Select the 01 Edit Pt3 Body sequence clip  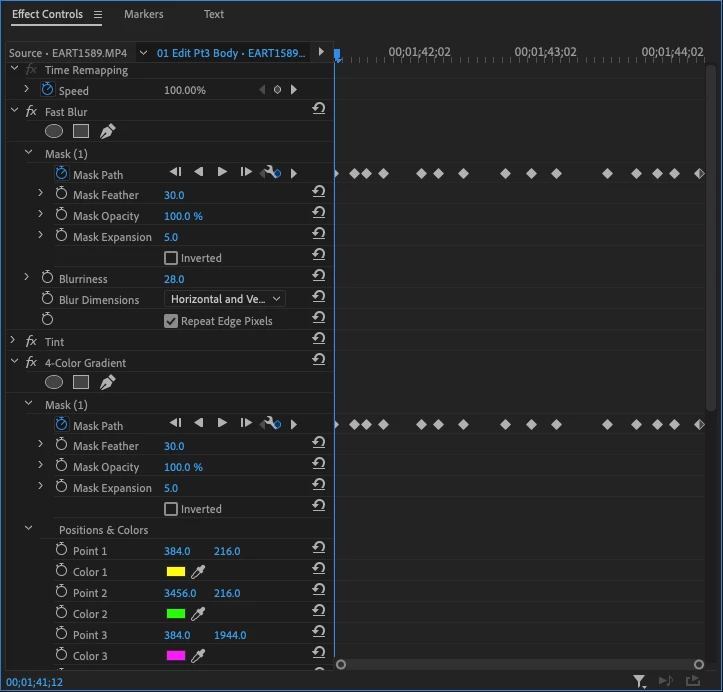pyautogui.click(x=231, y=53)
